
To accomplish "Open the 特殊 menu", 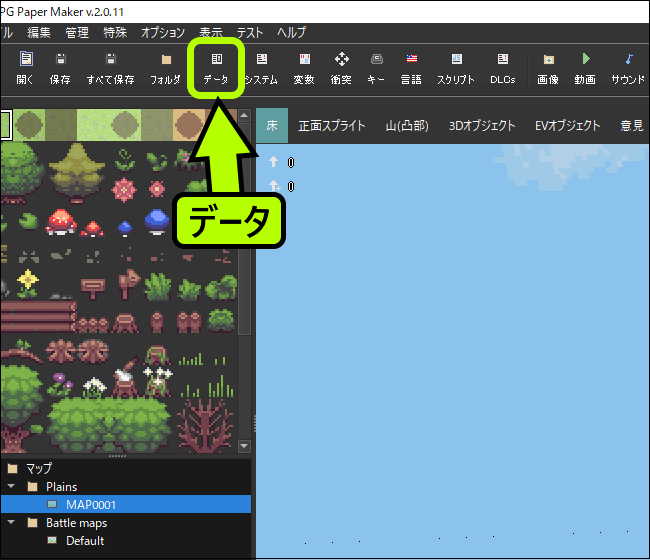I will coord(116,33).
